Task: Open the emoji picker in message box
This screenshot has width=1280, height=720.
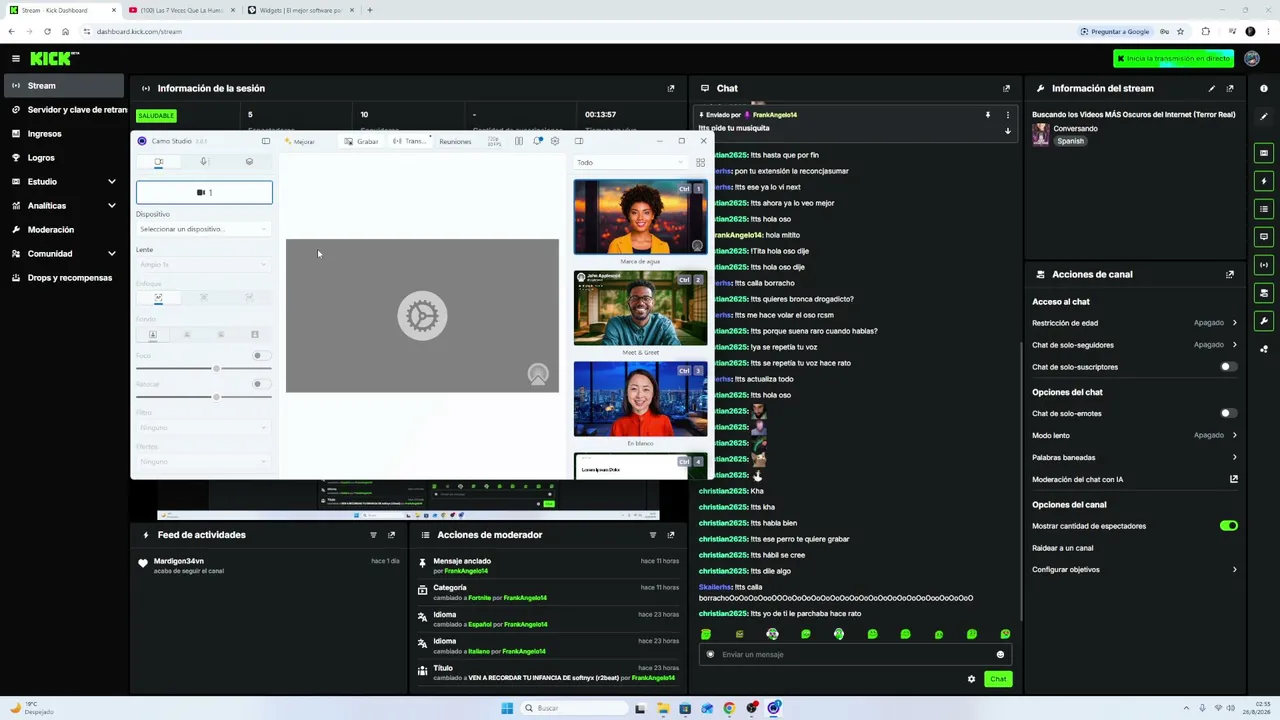Action: pos(1000,655)
